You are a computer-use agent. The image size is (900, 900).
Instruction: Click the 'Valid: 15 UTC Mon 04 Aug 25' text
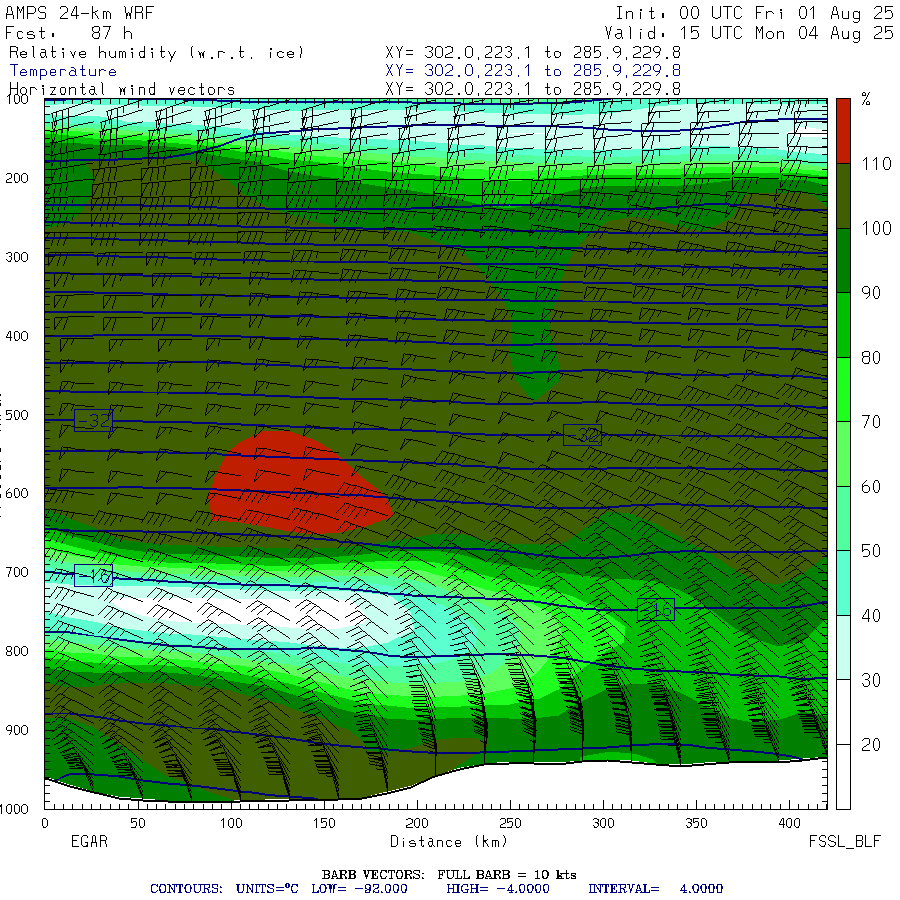tap(748, 33)
